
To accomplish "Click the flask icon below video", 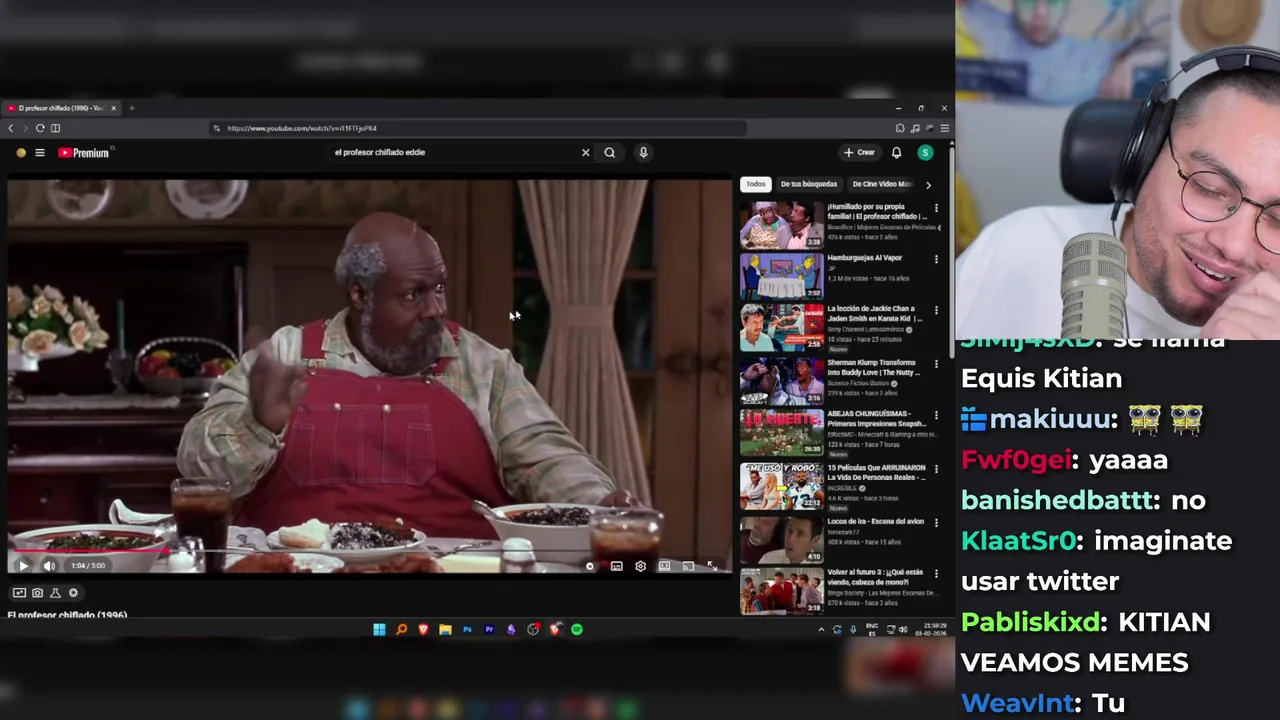I will tap(55, 593).
